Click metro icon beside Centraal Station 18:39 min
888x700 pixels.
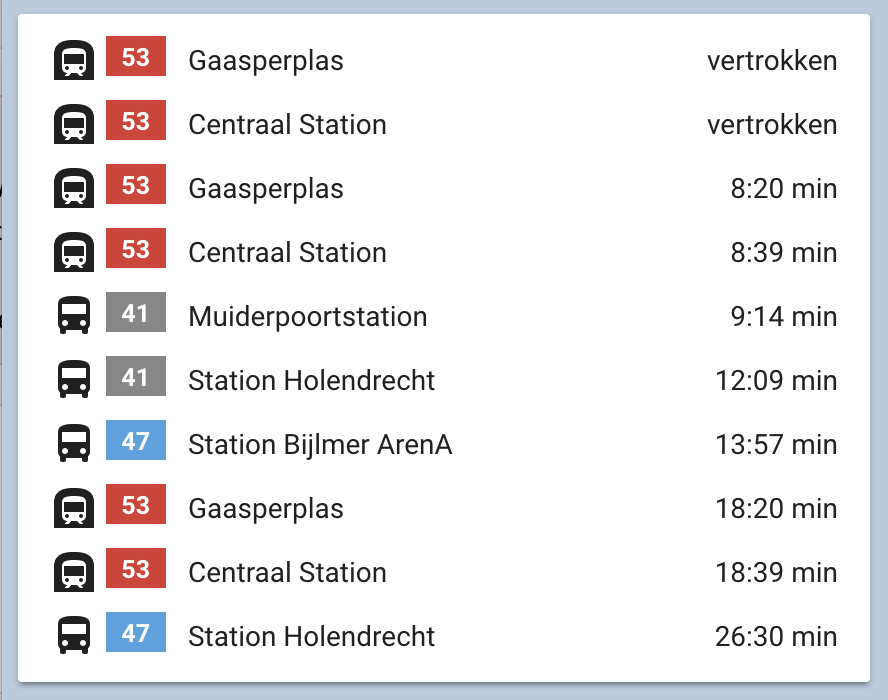pyautogui.click(x=73, y=572)
